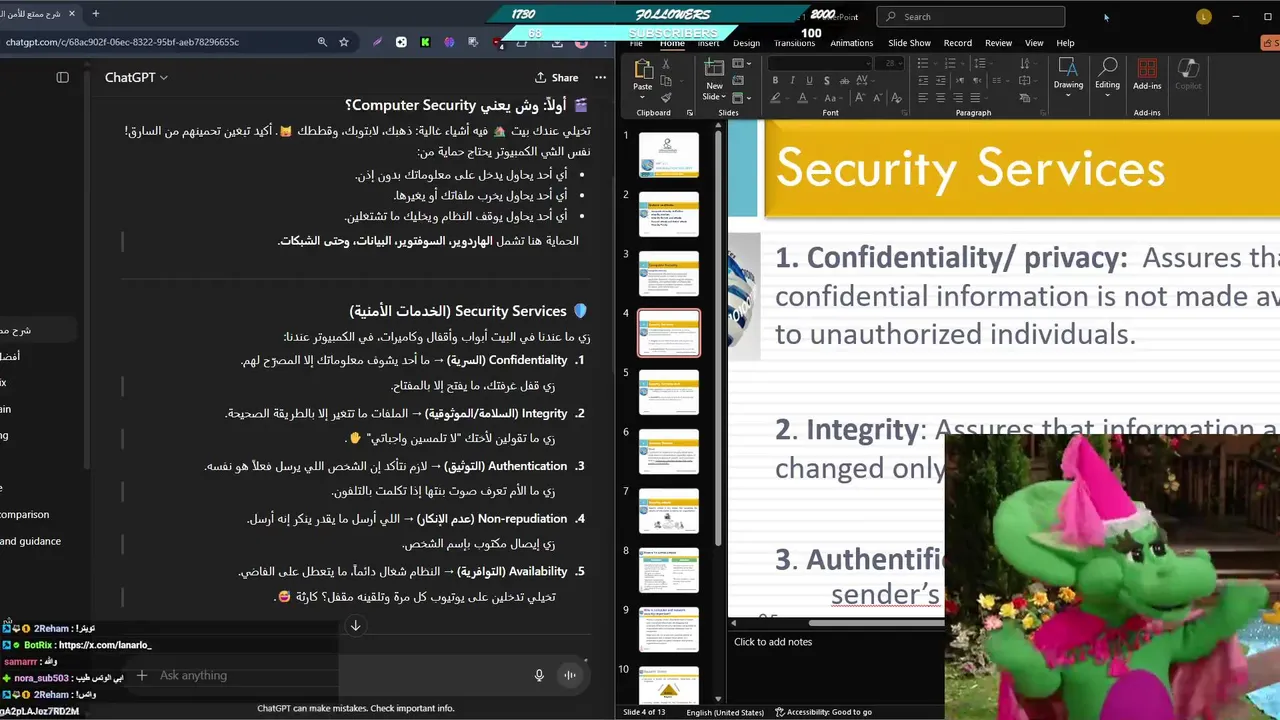The height and width of the screenshot is (720, 1280).
Task: Open the View ribbon tab
Action: click(1034, 43)
